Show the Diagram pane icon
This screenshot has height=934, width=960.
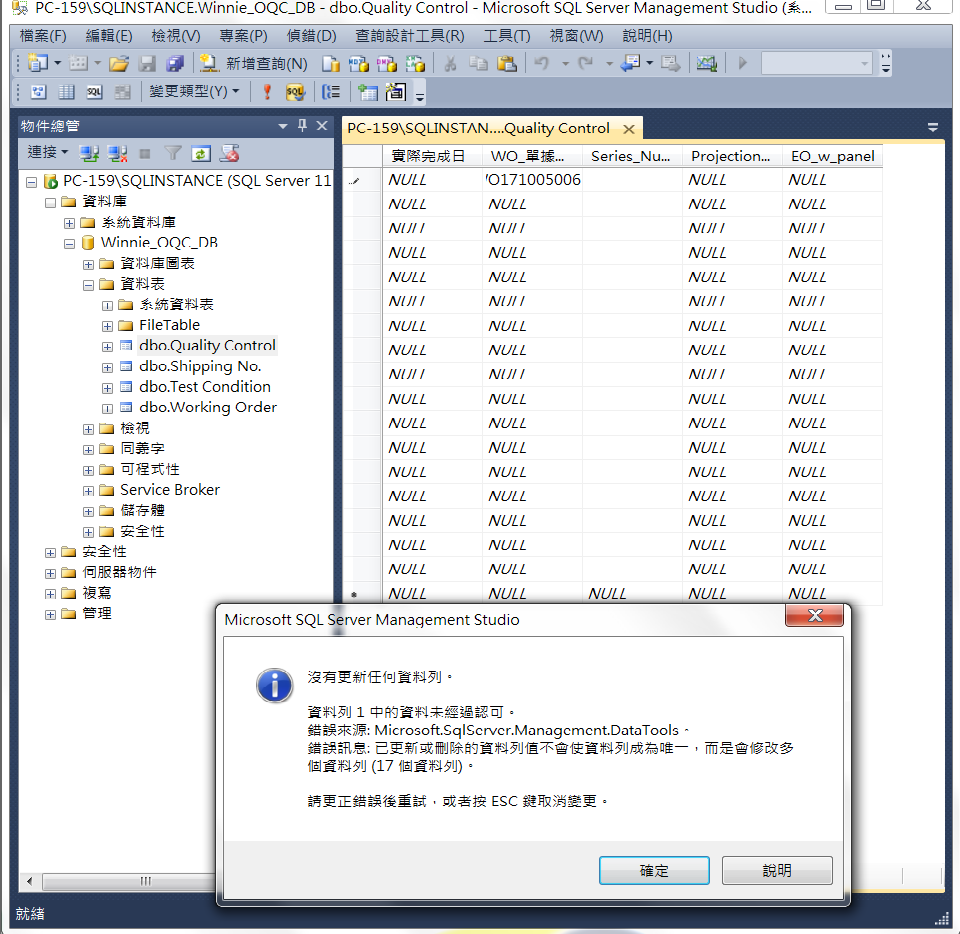(x=39, y=92)
